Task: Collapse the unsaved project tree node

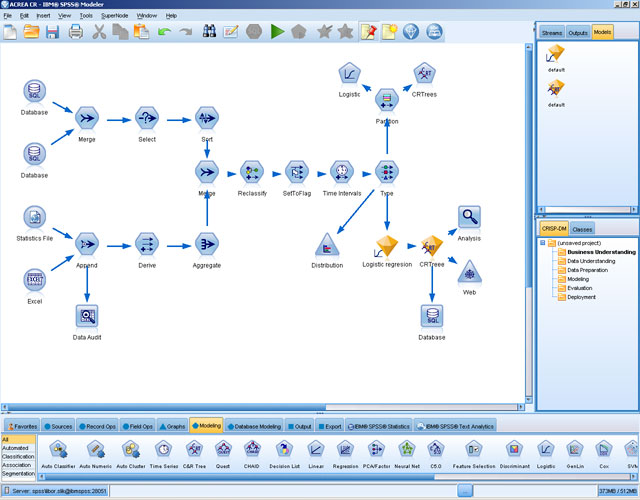Action: click(x=542, y=243)
